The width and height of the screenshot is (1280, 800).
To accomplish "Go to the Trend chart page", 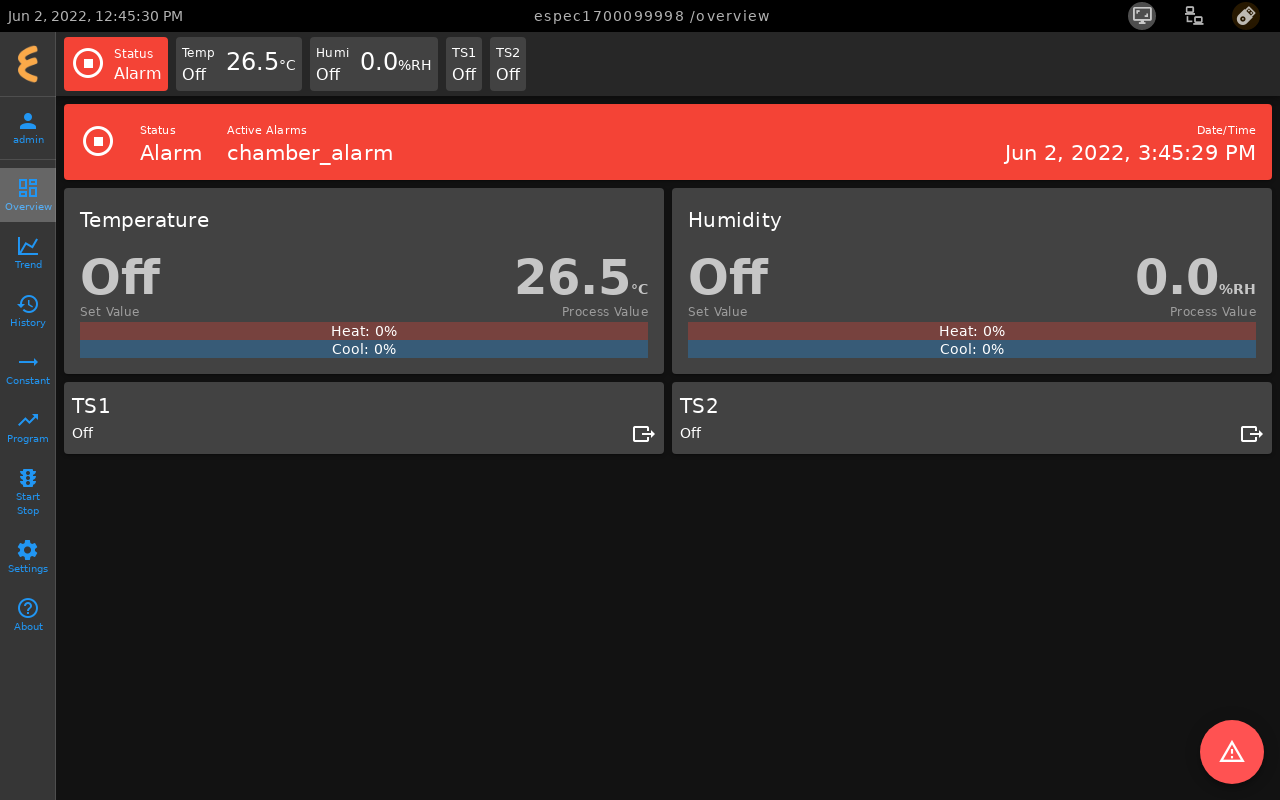I will coord(28,252).
